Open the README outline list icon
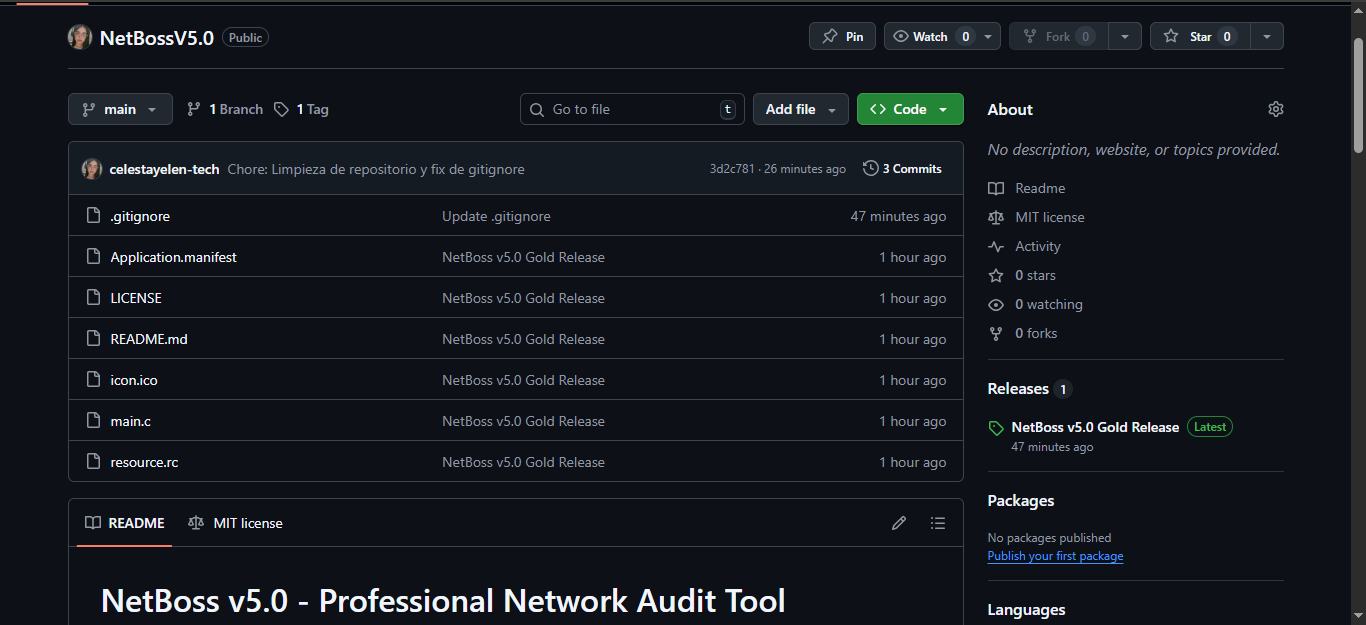This screenshot has width=1366, height=625. (x=937, y=523)
